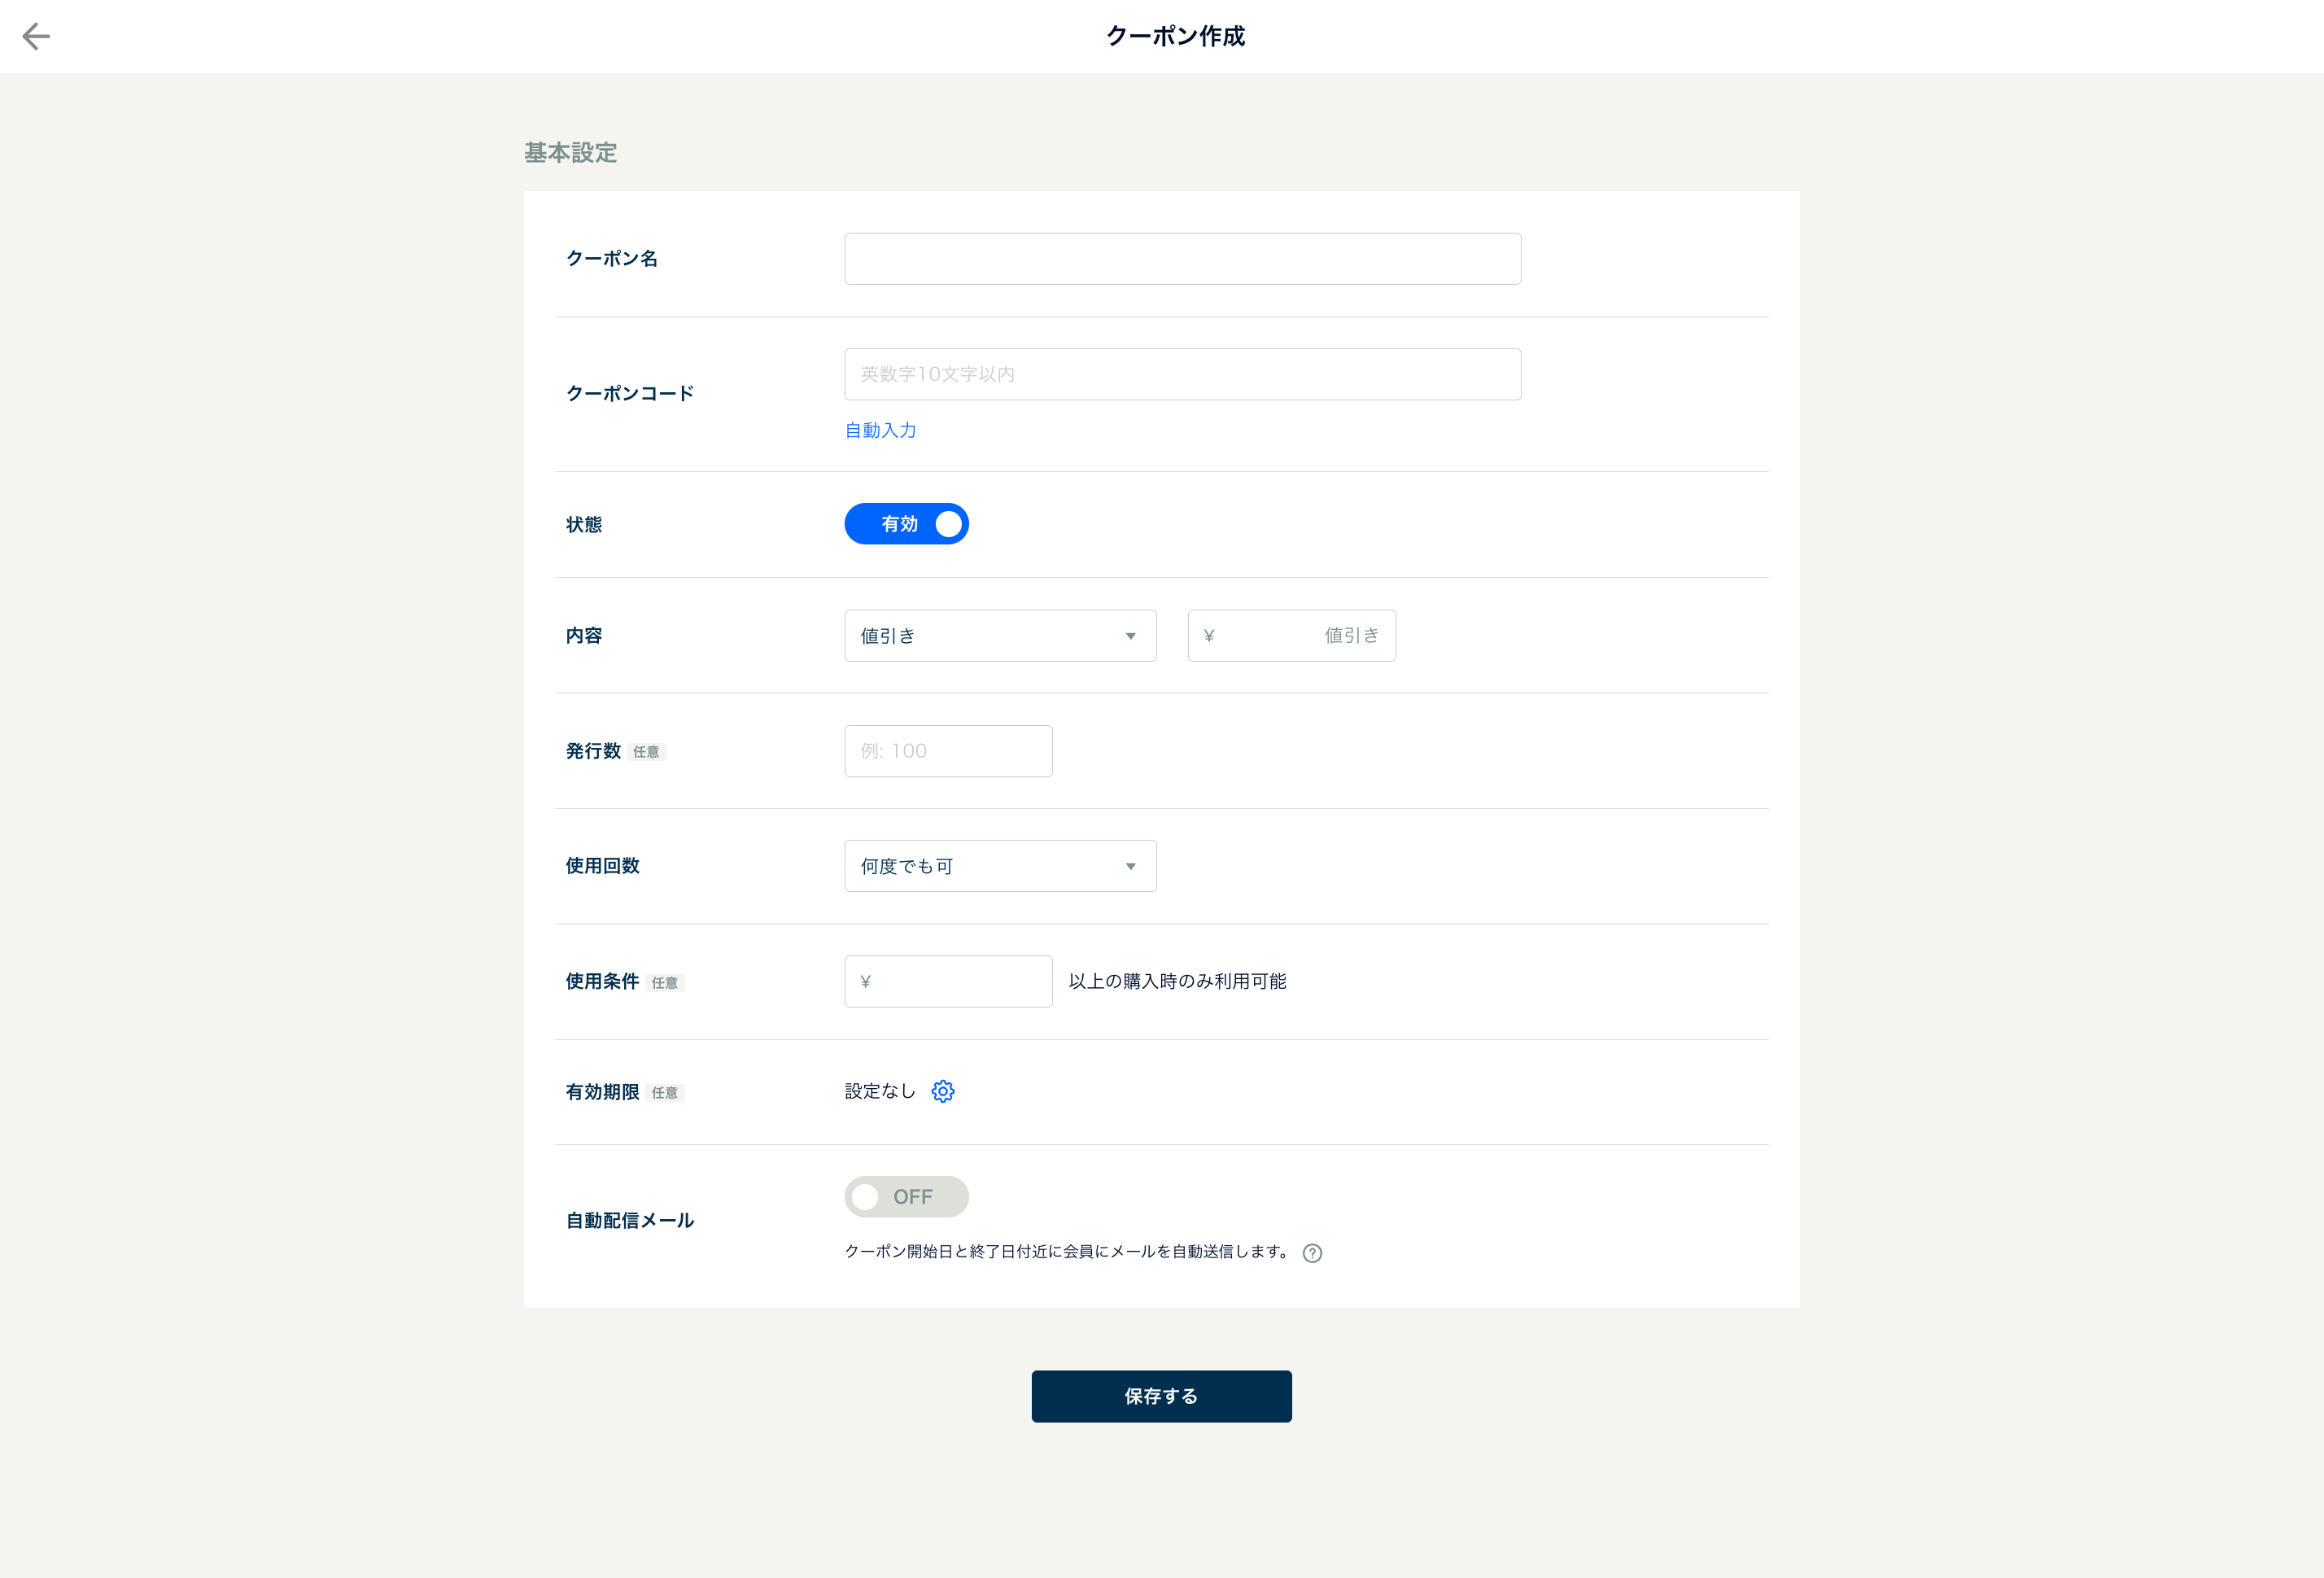Toggle the 有効 status switch
Screen dimensions: 2324x1578
tap(906, 524)
